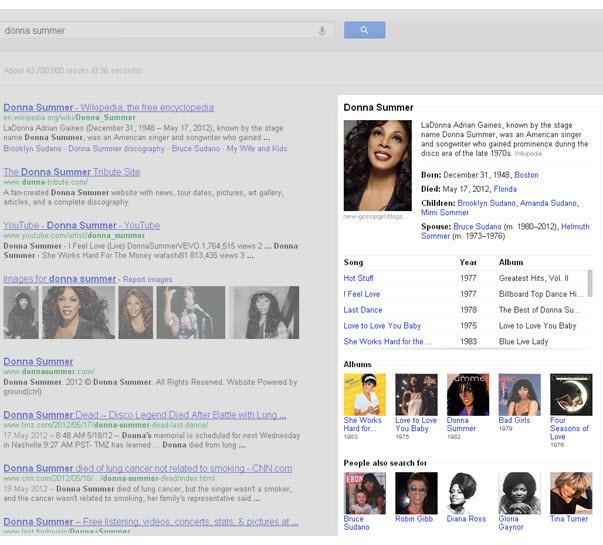The height and width of the screenshot is (545, 603).
Task: Click Tina Turner name link
Action: click(569, 519)
